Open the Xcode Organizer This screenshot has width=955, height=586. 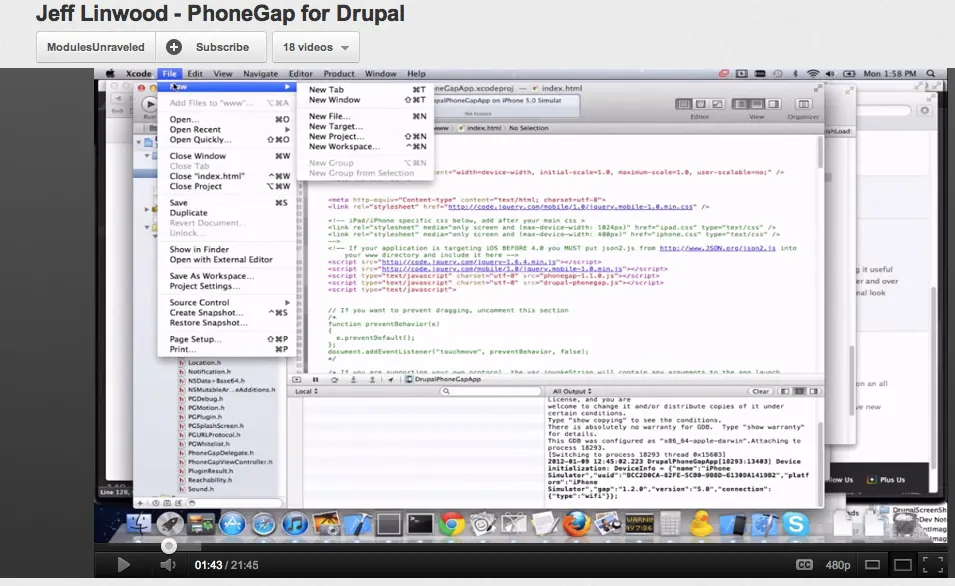803,105
